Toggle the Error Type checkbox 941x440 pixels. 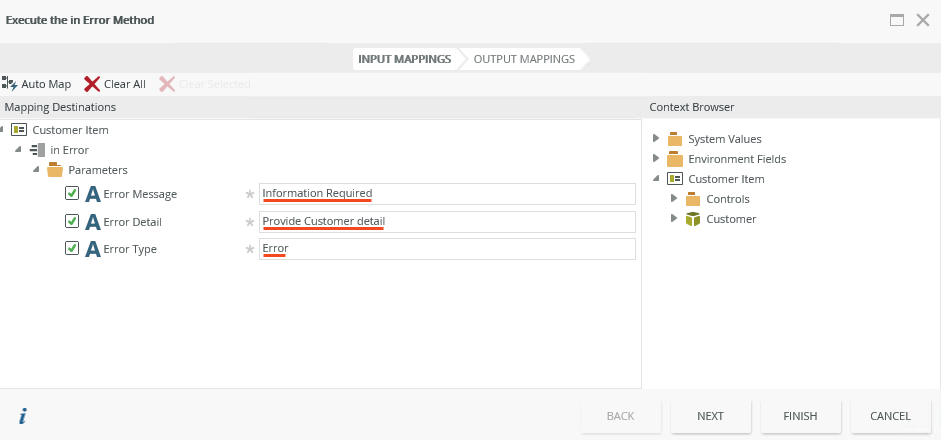point(72,248)
